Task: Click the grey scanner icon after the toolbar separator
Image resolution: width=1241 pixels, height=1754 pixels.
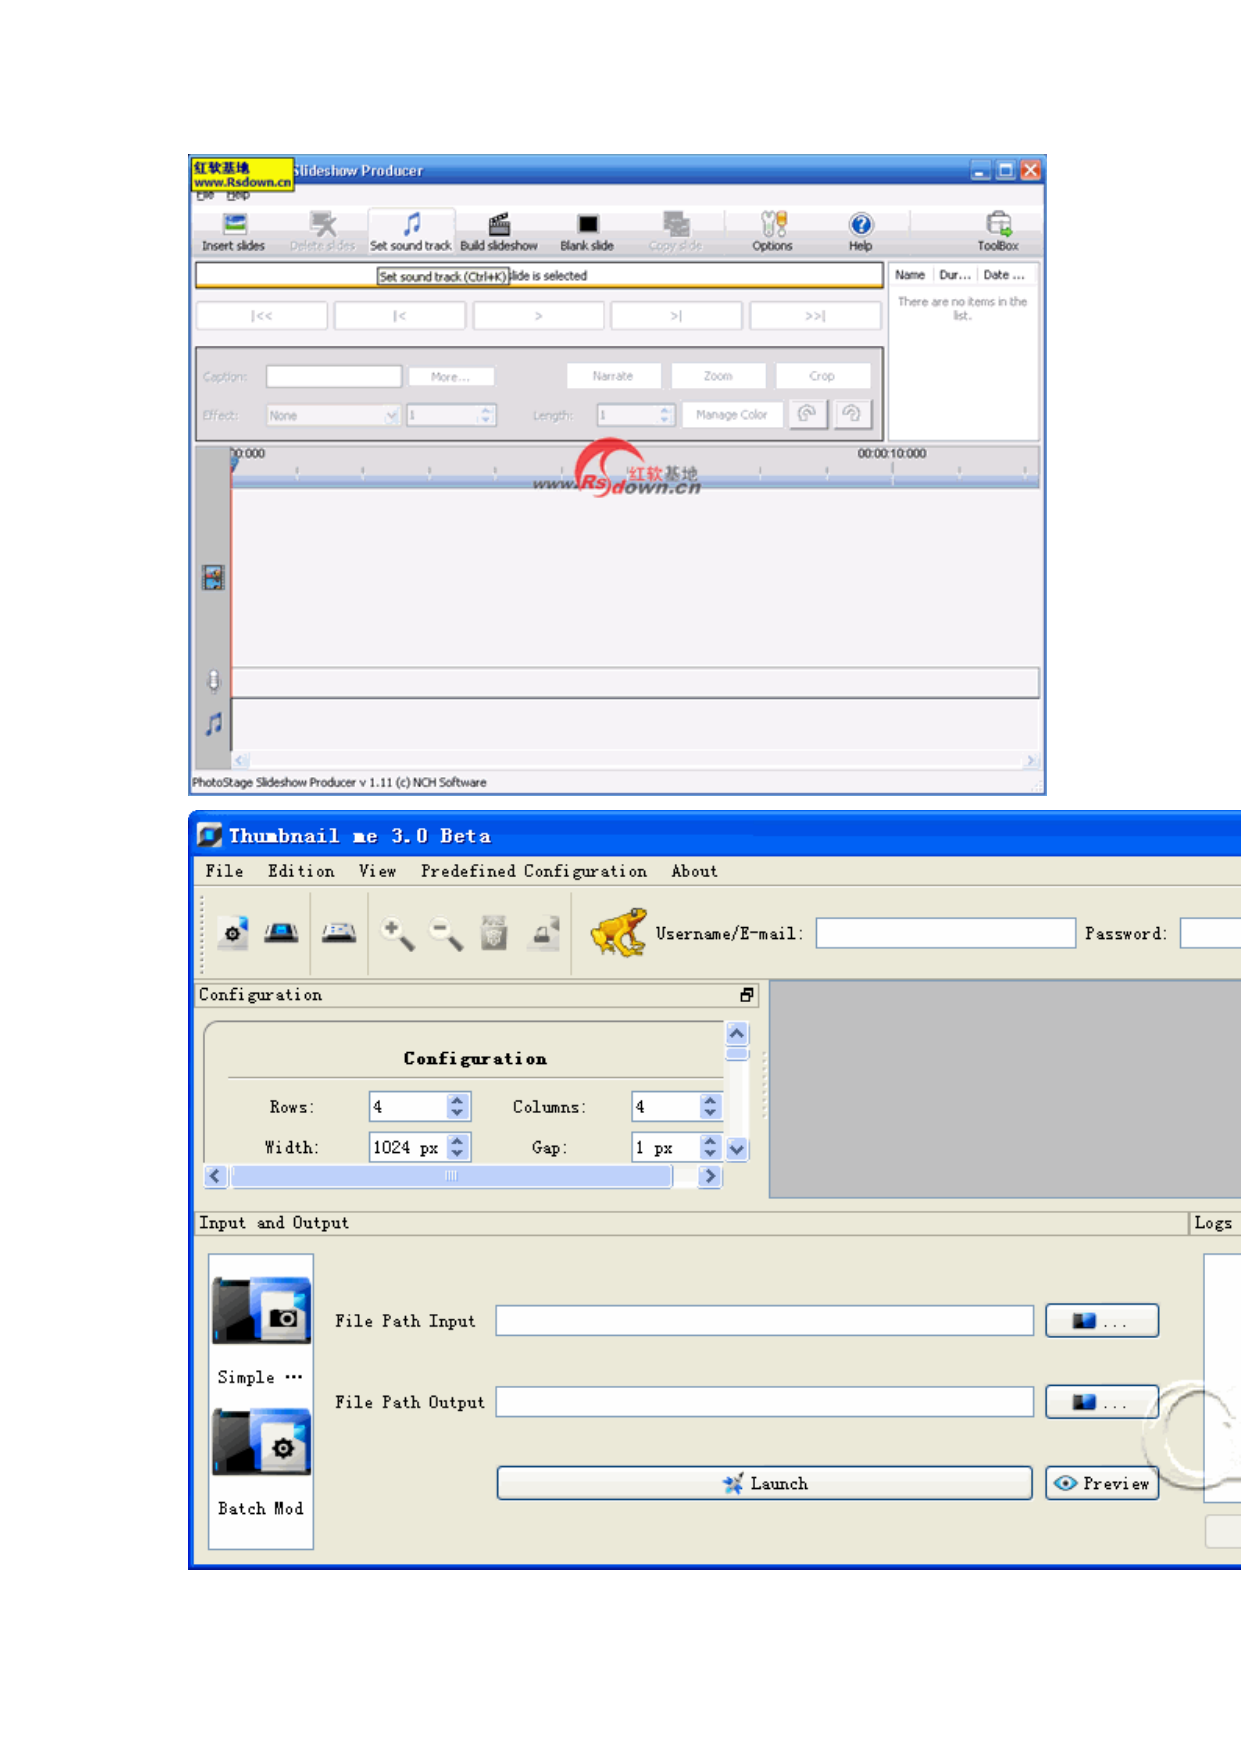Action: (339, 933)
